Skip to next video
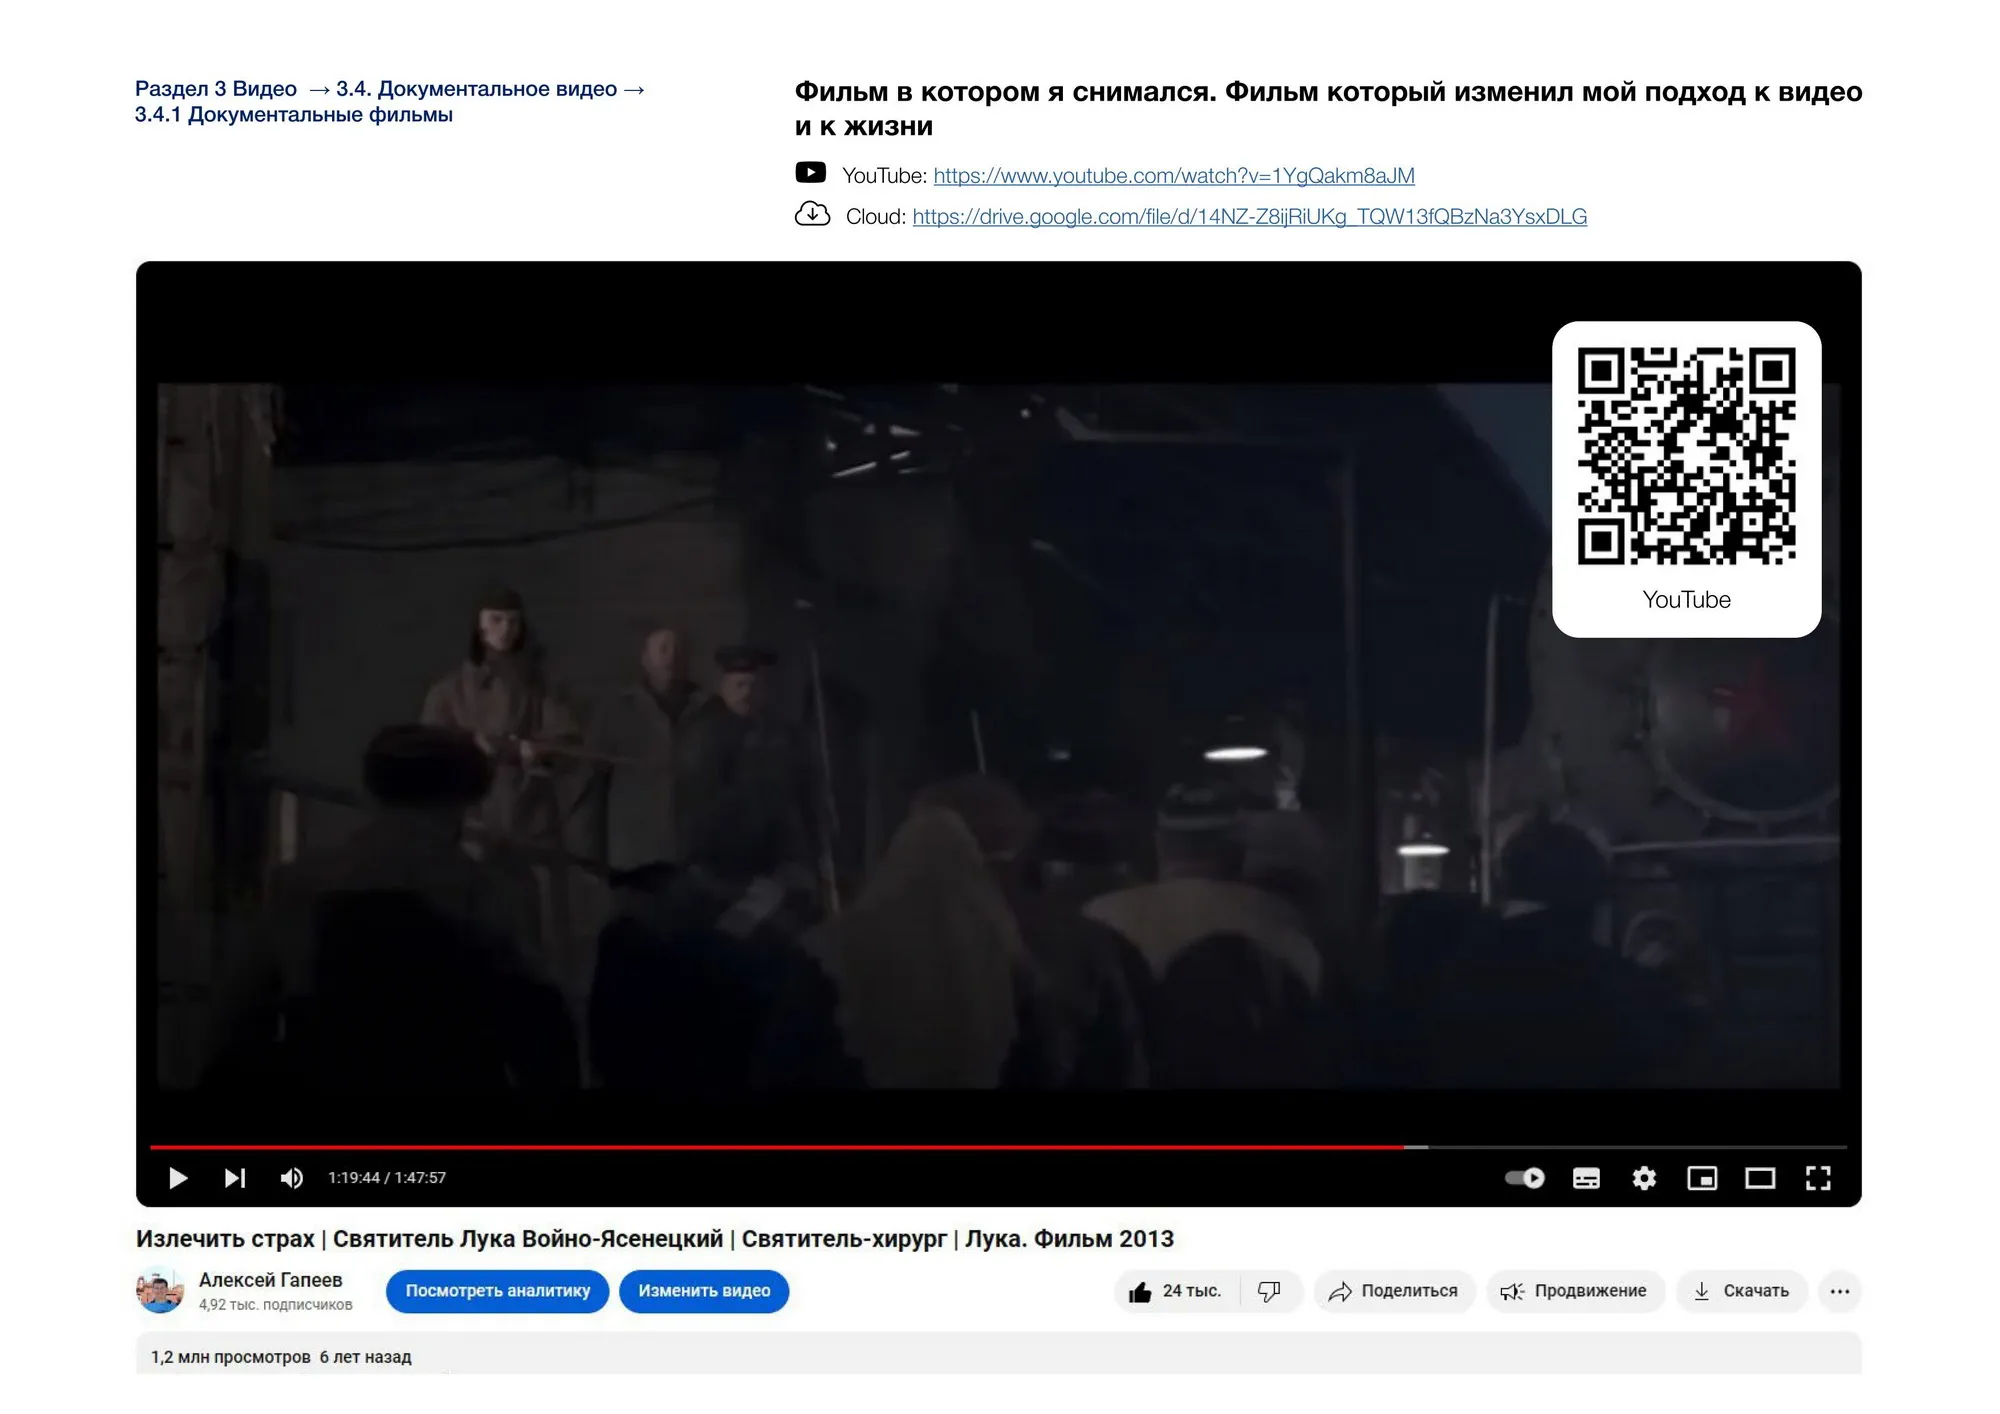The width and height of the screenshot is (2000, 1414). [x=235, y=1178]
